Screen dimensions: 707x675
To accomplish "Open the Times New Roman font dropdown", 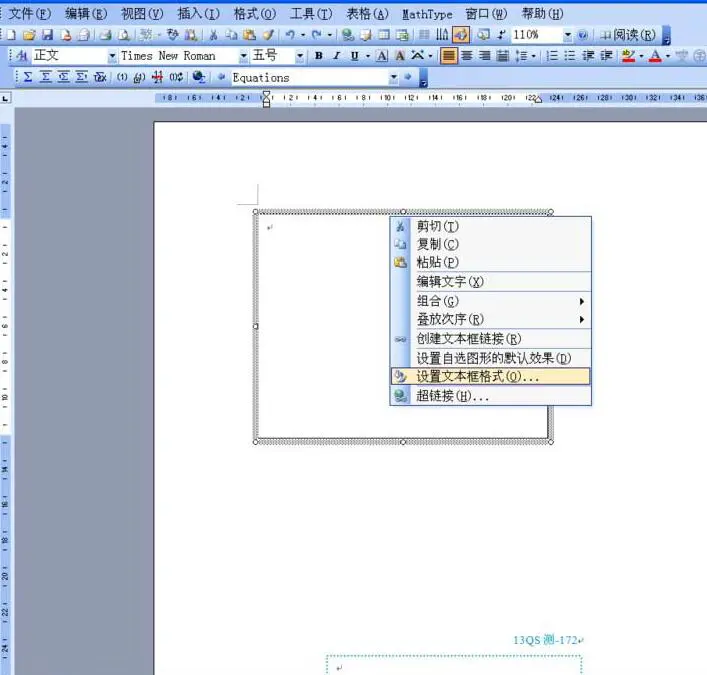I will click(243, 56).
